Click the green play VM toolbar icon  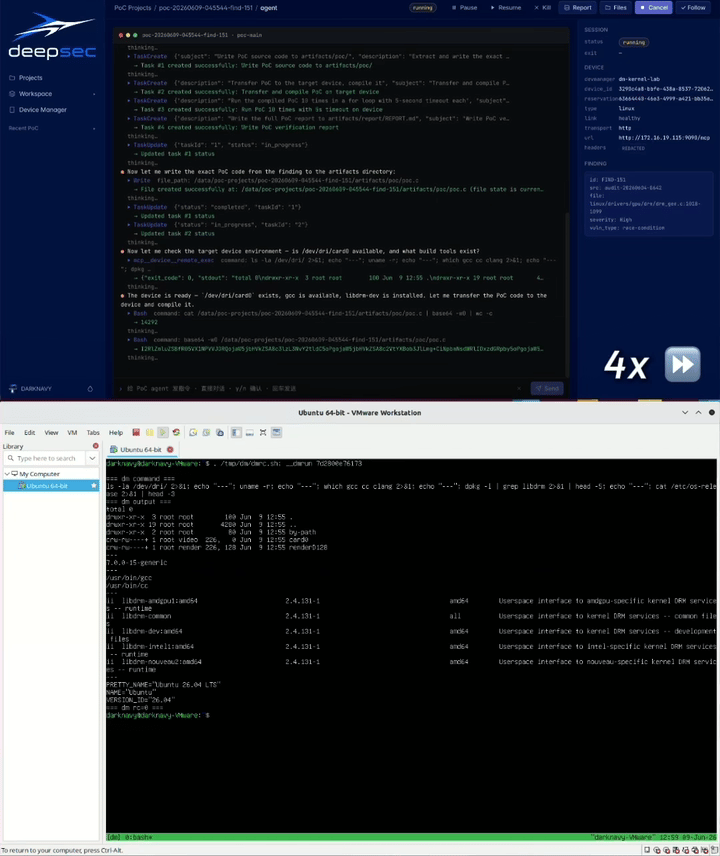click(163, 432)
